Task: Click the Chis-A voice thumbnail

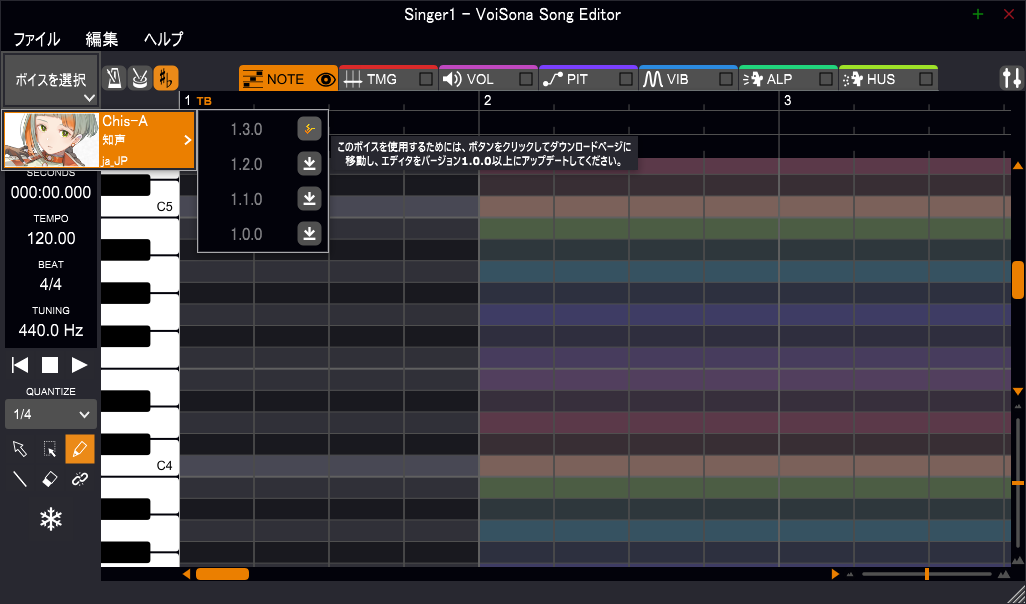Action: [52, 140]
